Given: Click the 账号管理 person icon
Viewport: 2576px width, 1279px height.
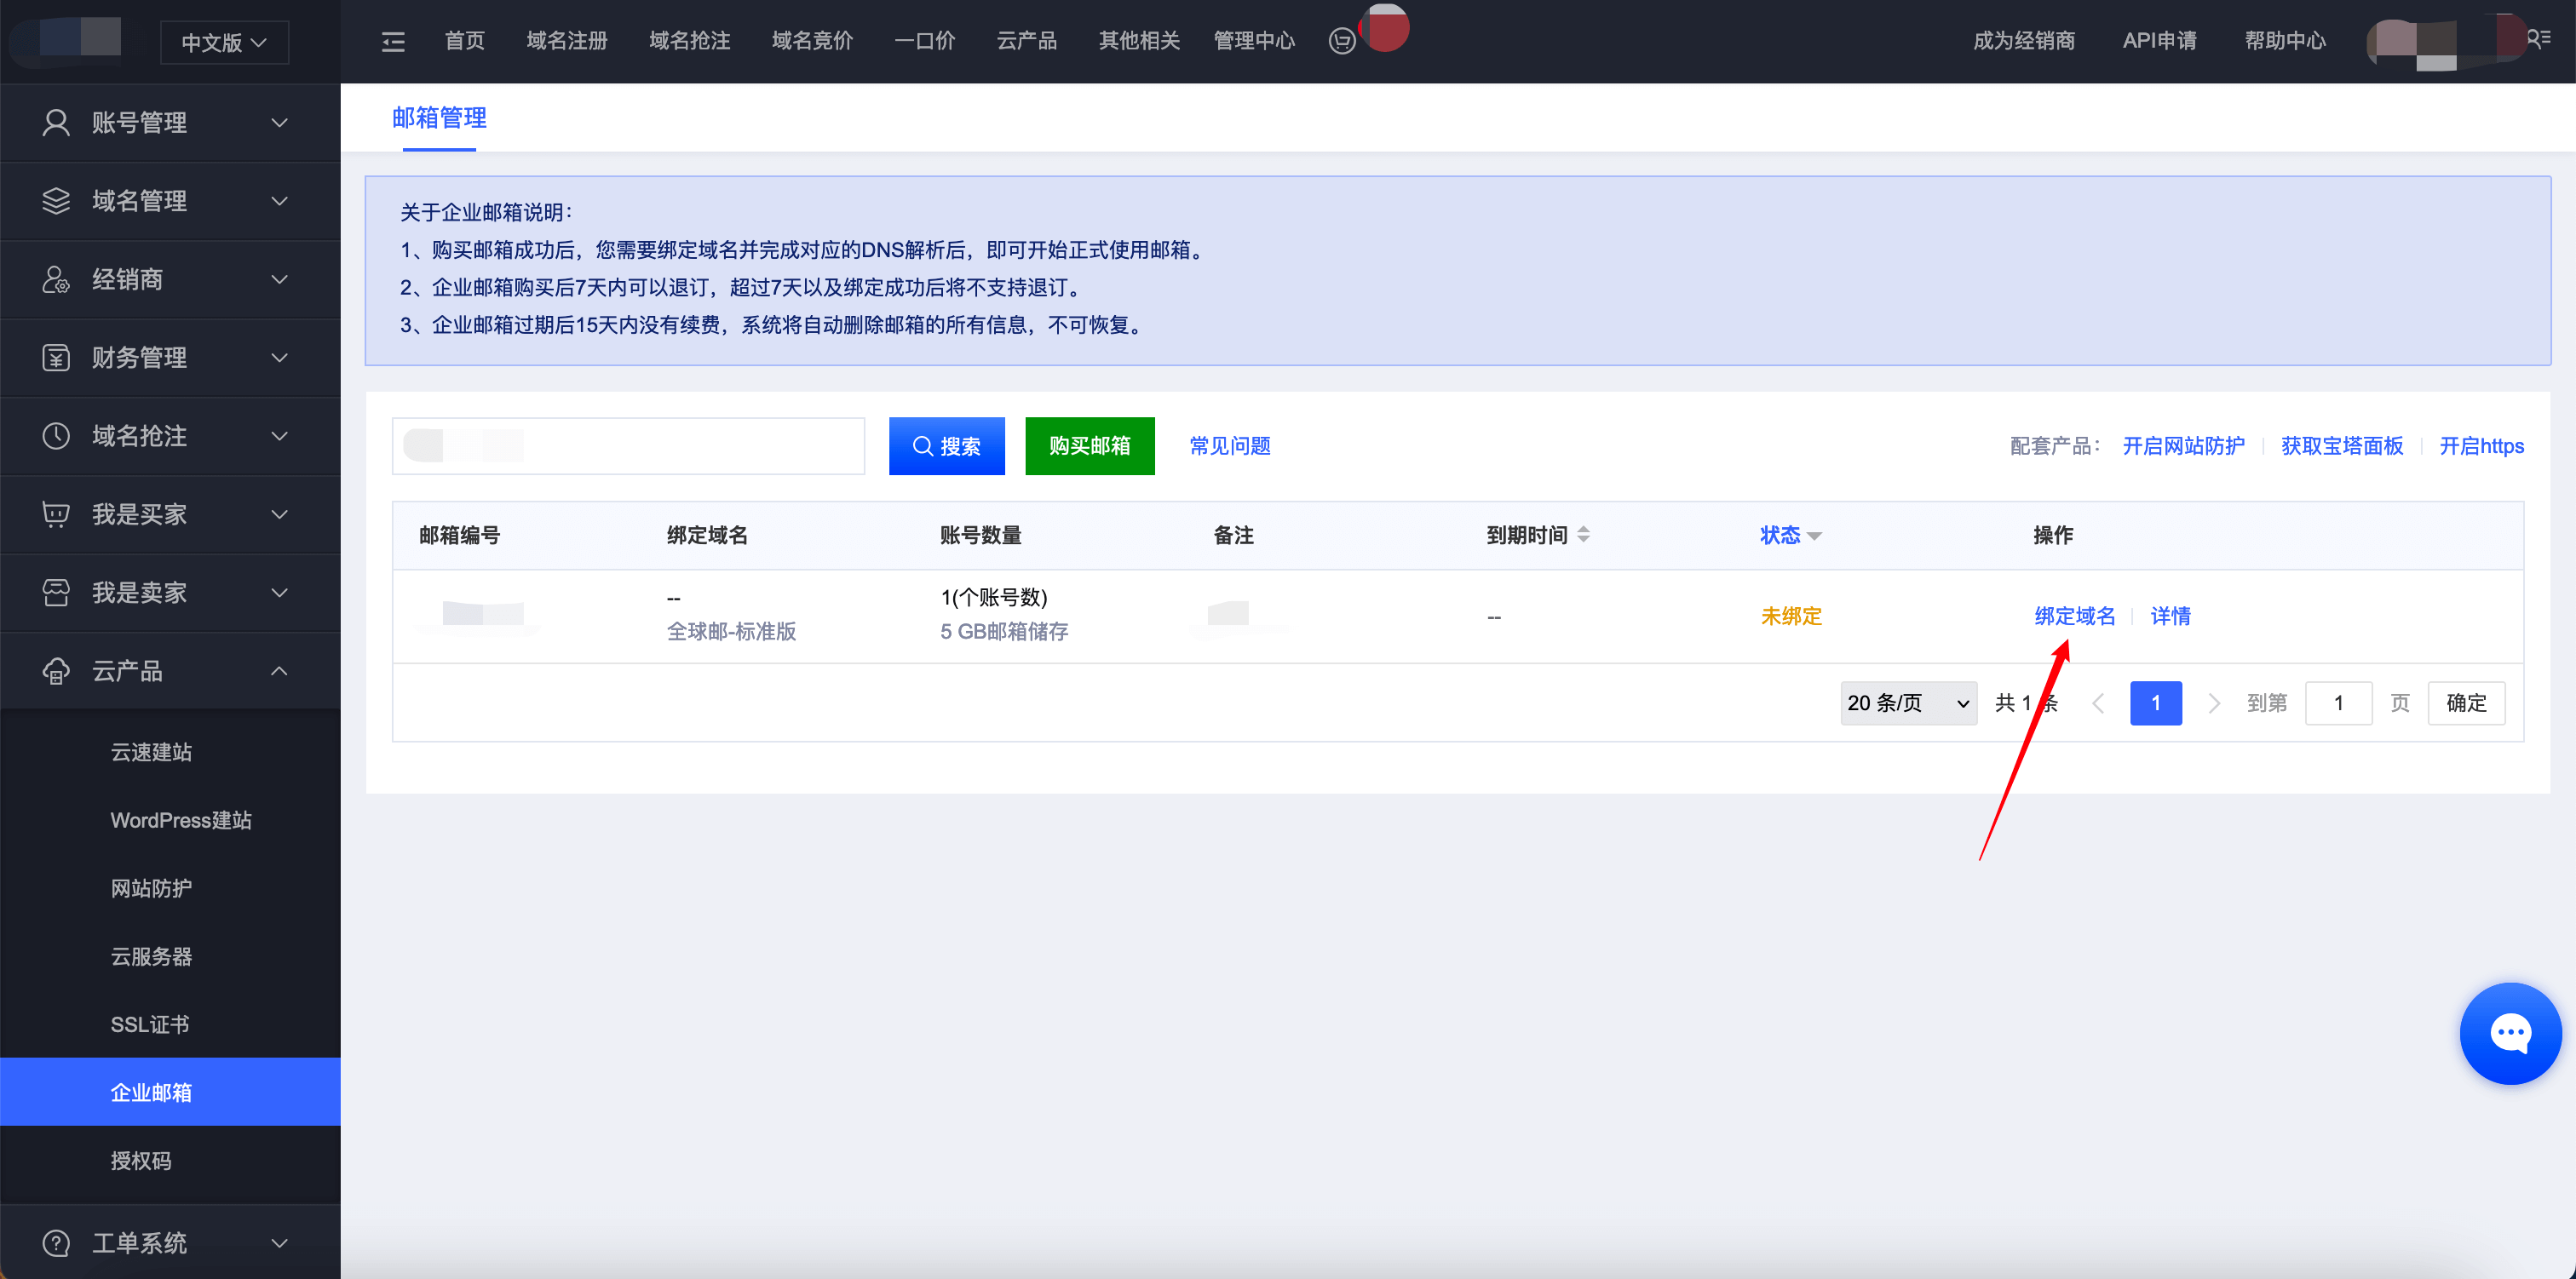Looking at the screenshot, I should [x=56, y=122].
